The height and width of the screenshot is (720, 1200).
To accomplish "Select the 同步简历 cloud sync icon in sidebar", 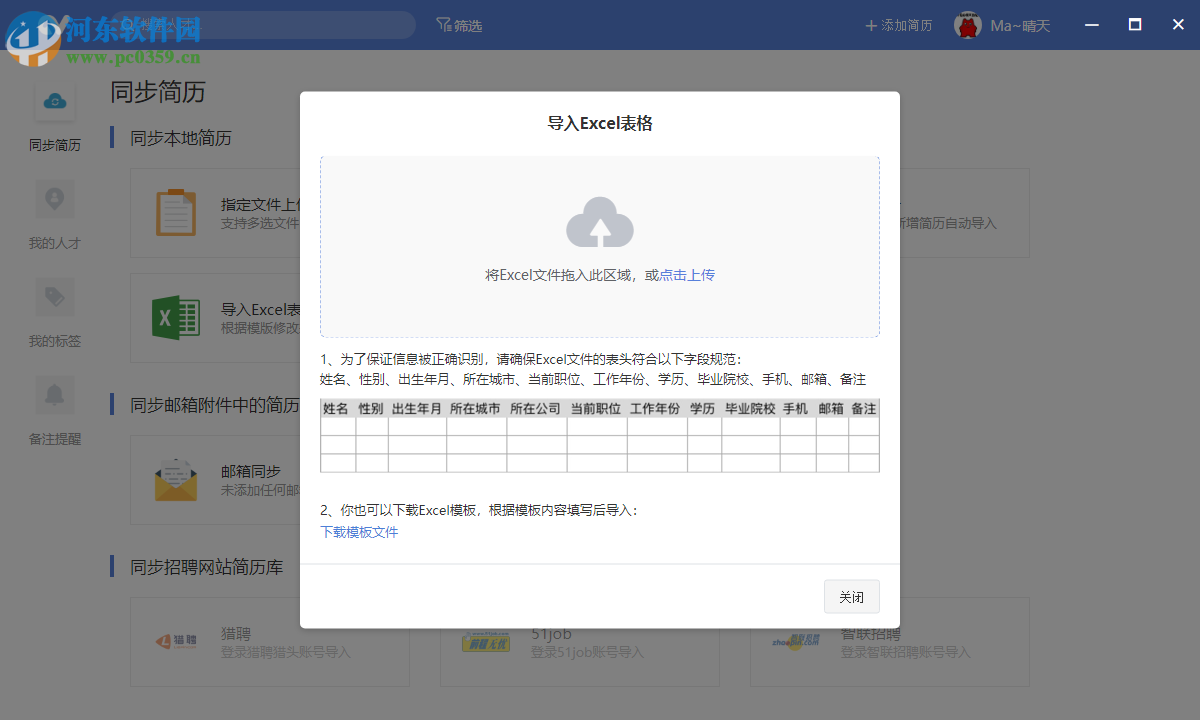I will click(55, 101).
